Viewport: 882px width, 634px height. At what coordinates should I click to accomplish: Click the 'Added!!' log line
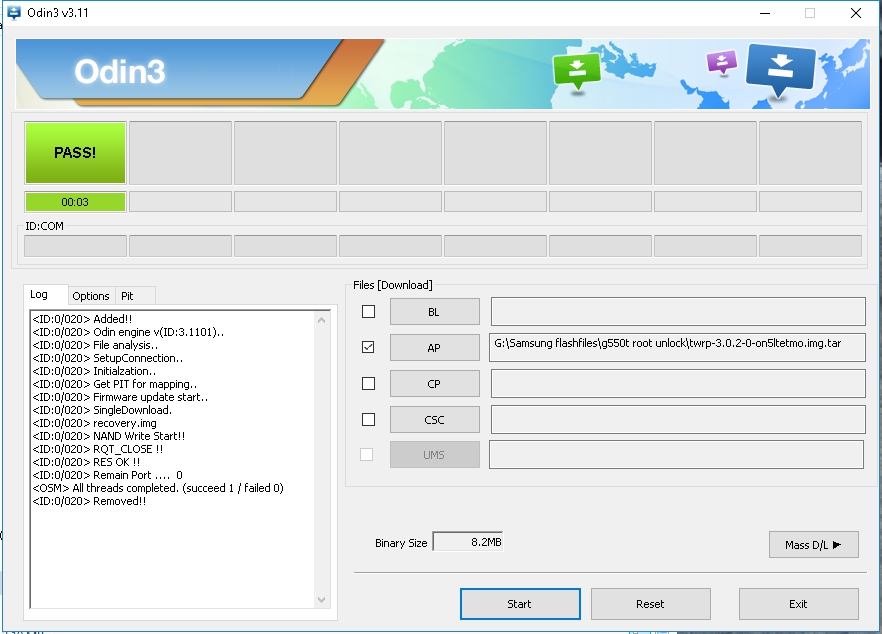[82, 319]
